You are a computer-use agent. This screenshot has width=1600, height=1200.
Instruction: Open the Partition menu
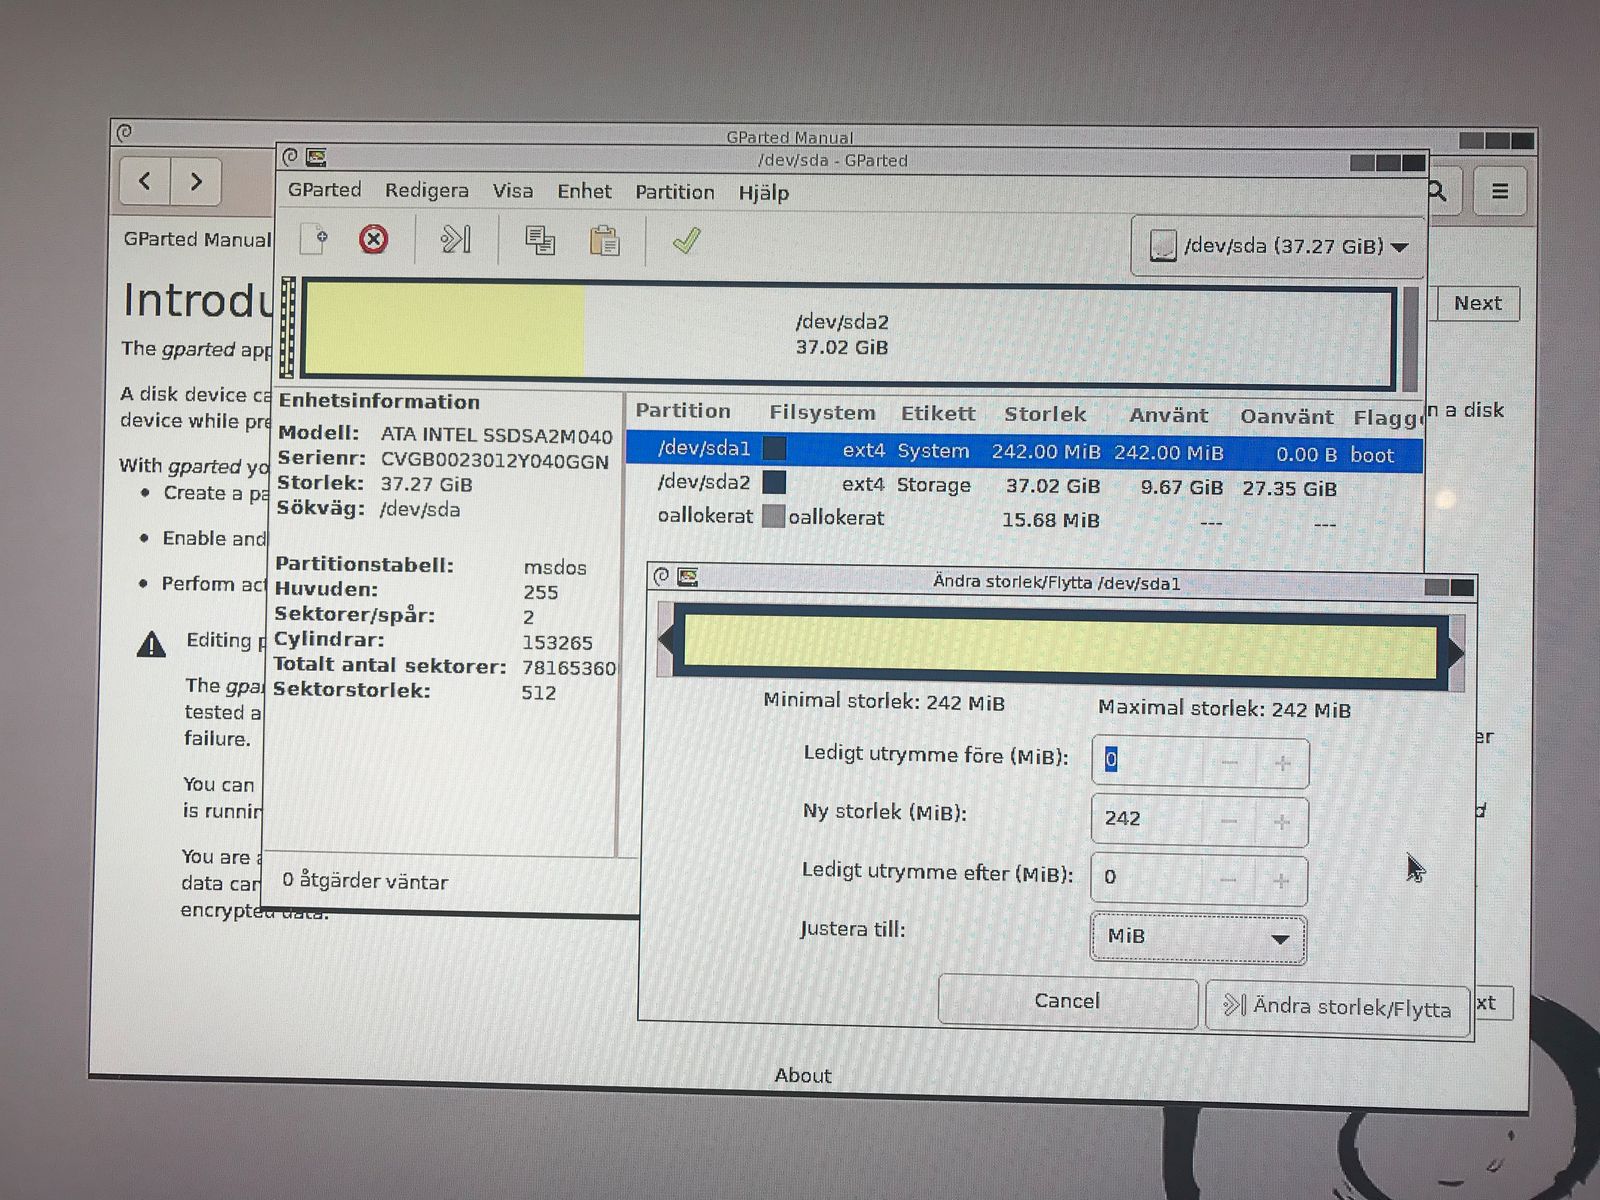pyautogui.click(x=674, y=192)
